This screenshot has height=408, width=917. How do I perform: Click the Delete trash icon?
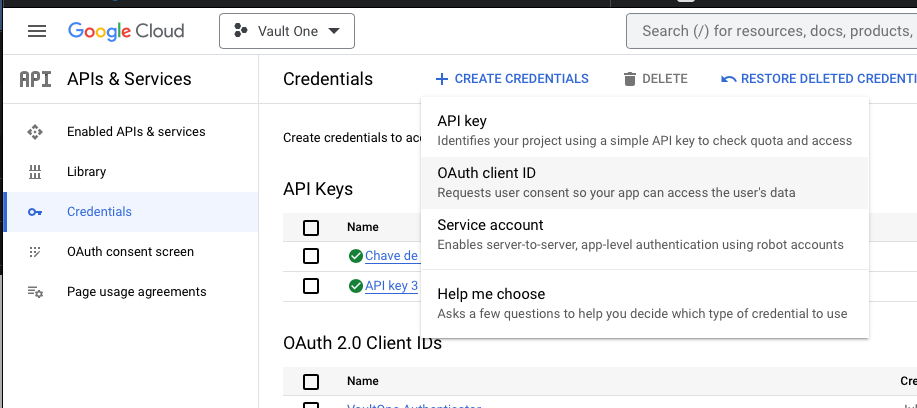tap(629, 79)
